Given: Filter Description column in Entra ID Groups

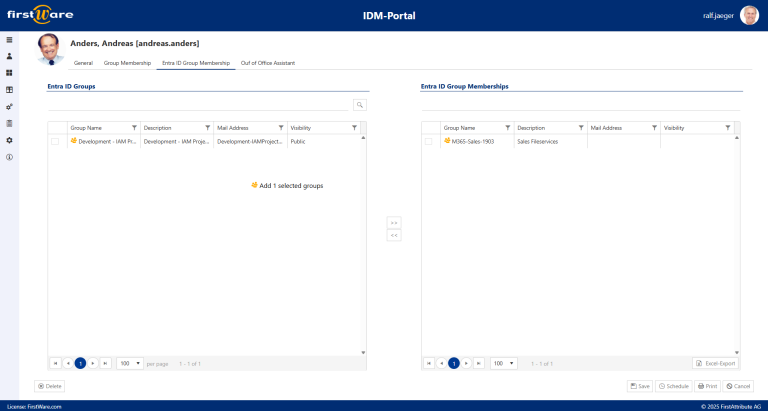Looking at the screenshot, I should pos(208,128).
